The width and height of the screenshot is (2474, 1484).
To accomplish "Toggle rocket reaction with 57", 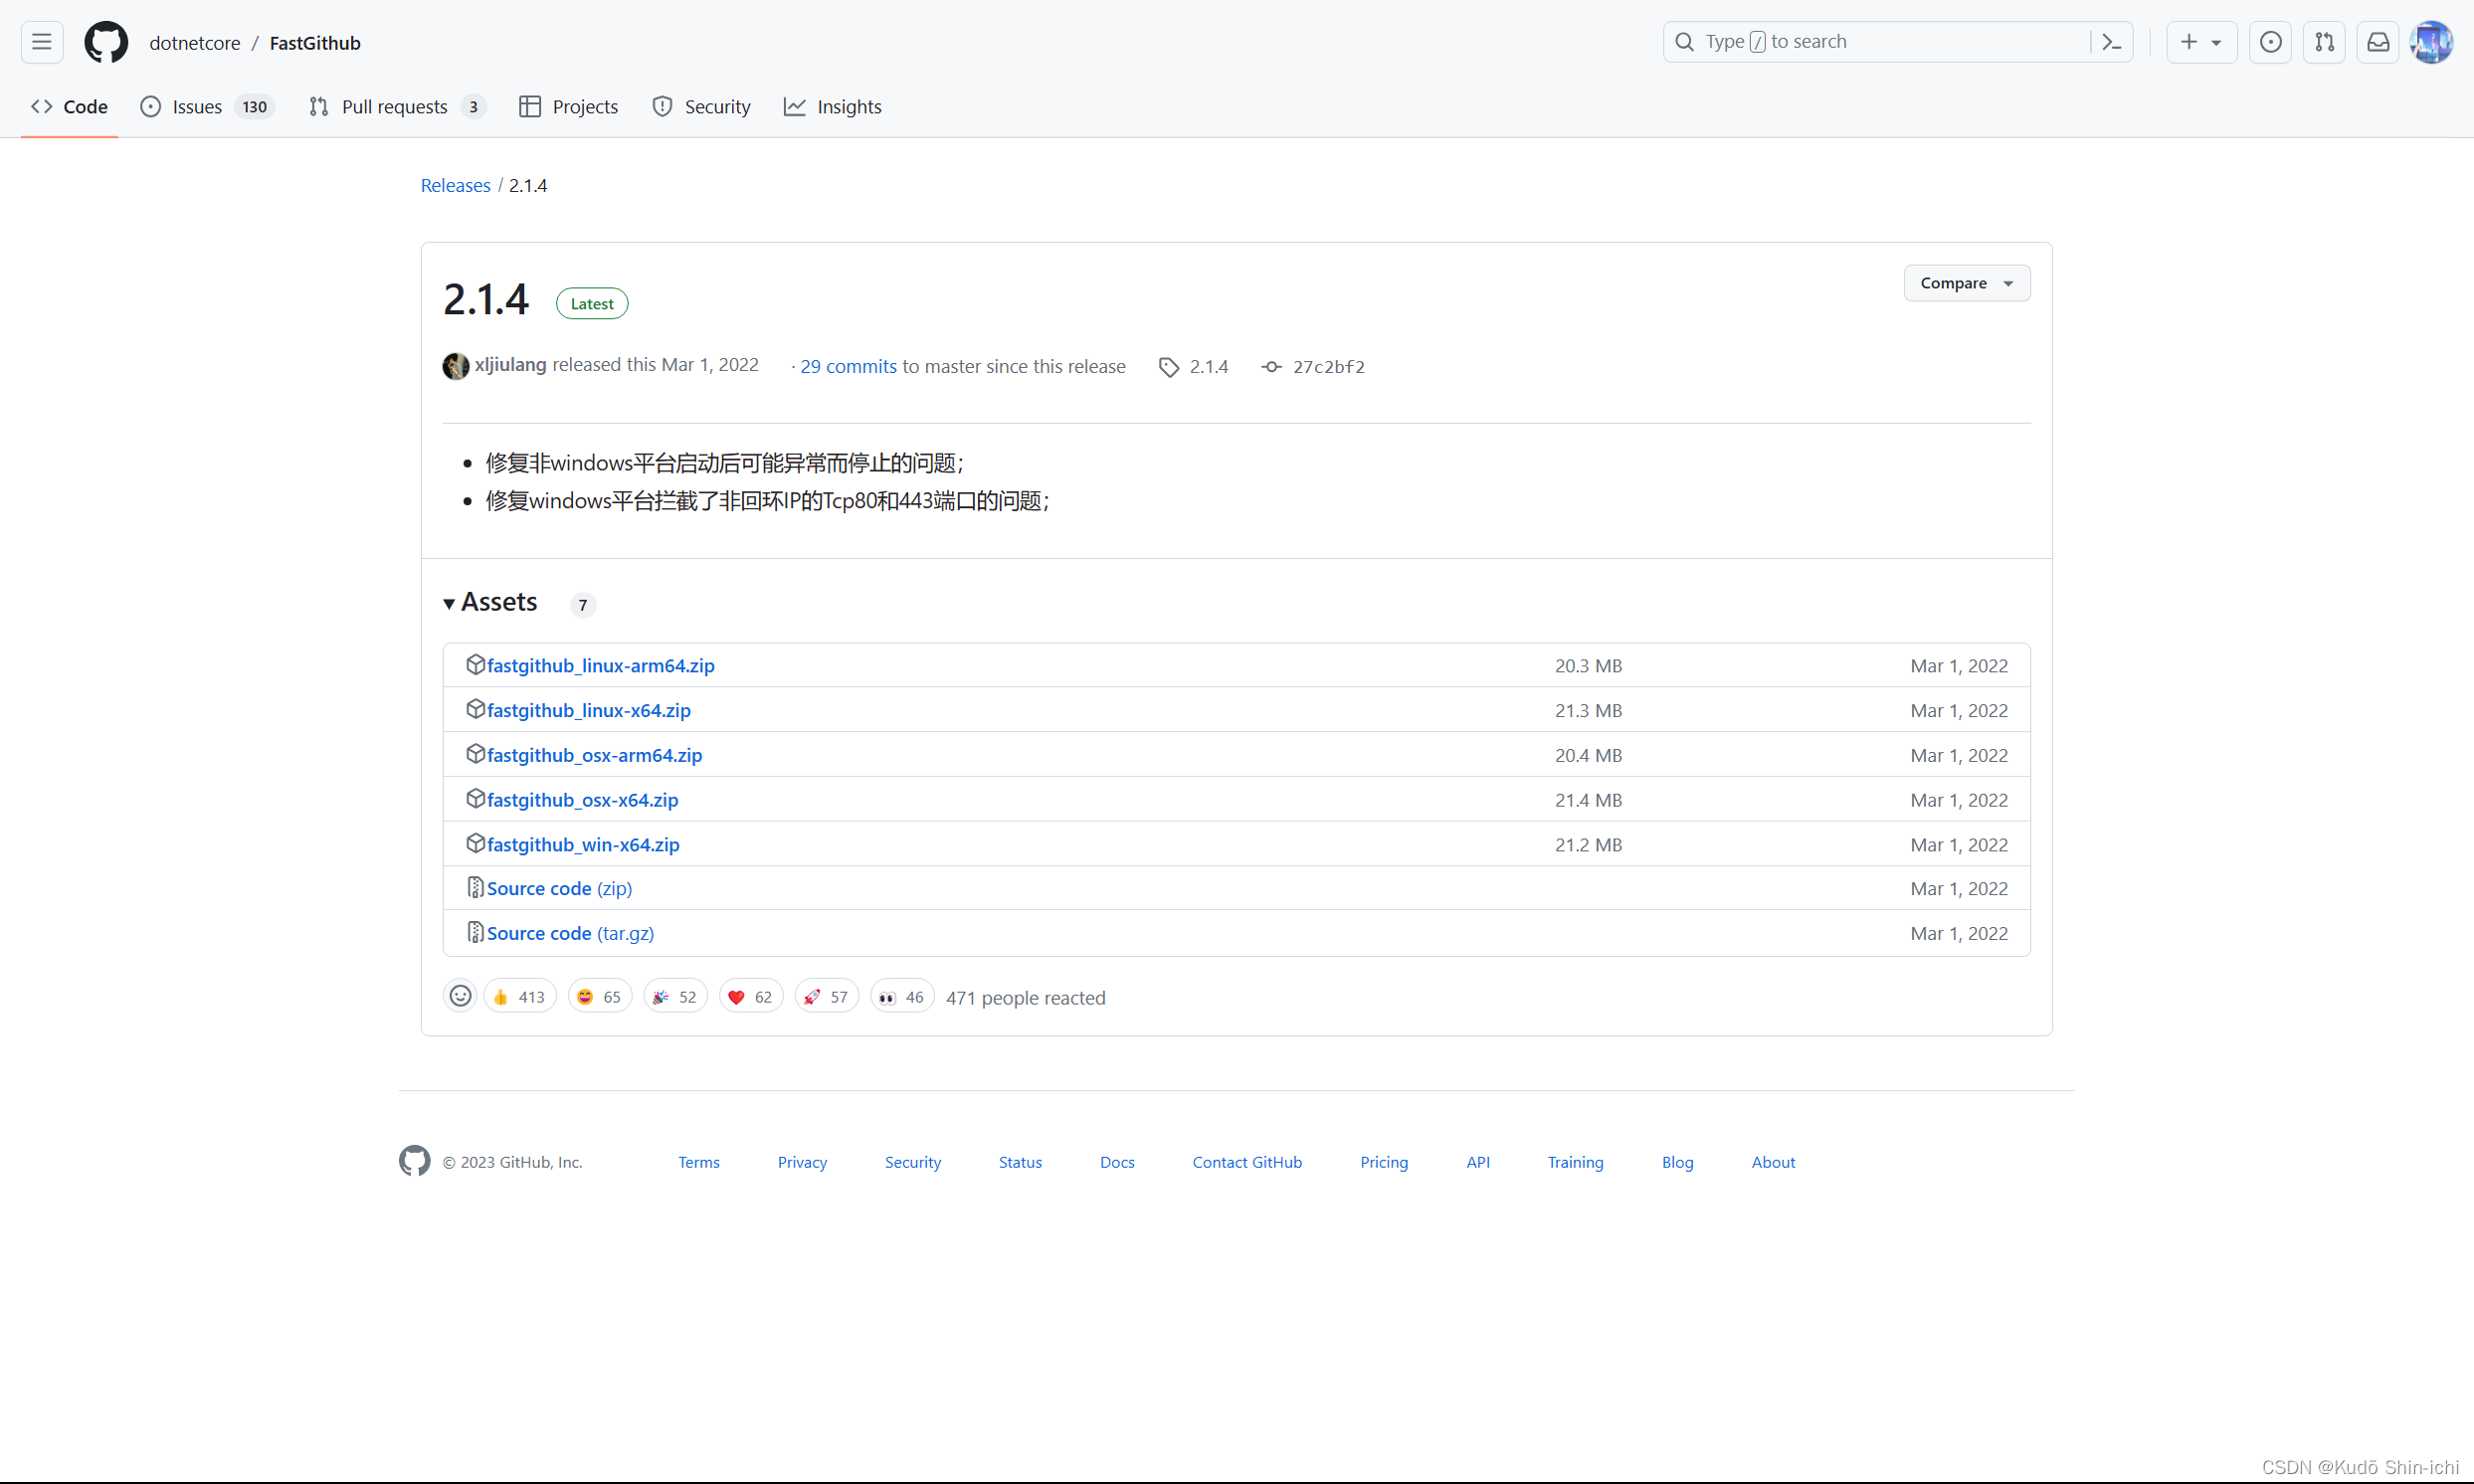I will (826, 997).
